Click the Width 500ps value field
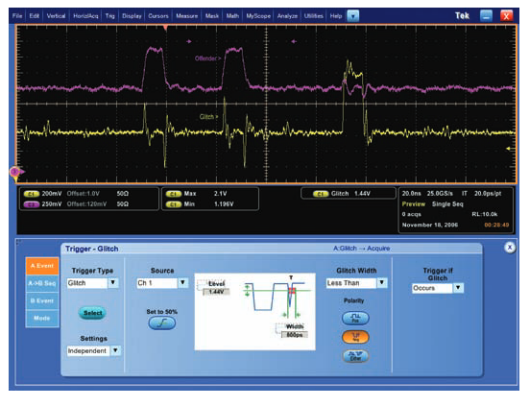 coord(294,335)
